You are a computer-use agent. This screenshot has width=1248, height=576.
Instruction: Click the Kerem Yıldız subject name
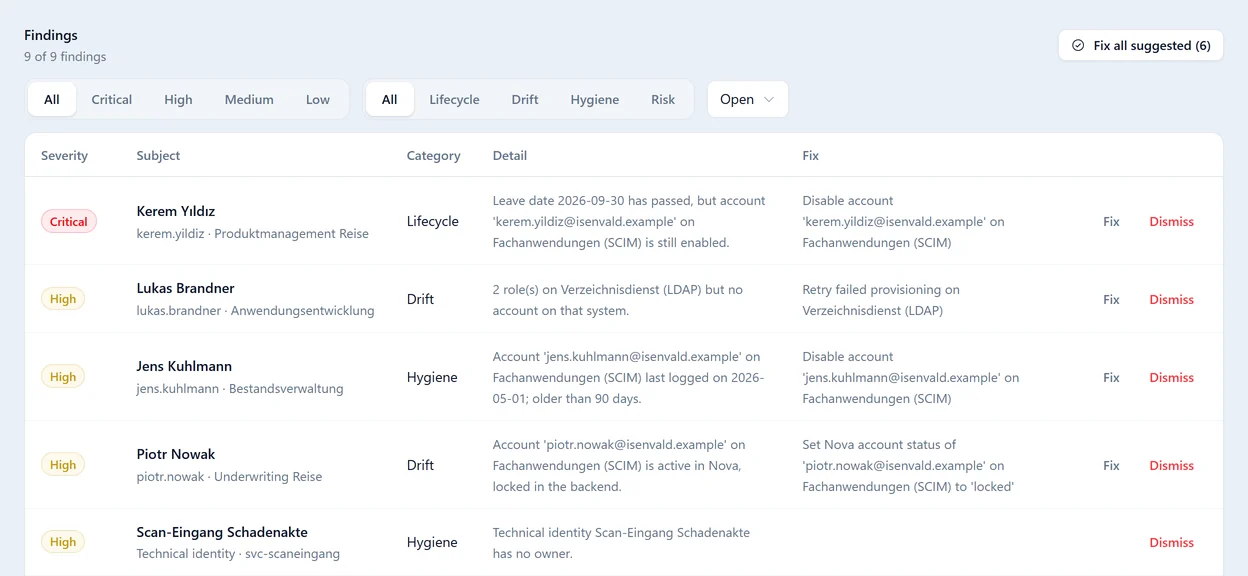[x=176, y=211]
